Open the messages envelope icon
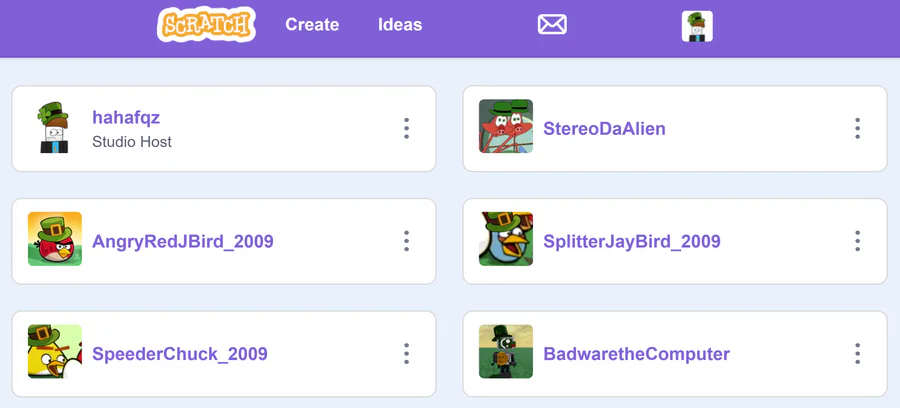The width and height of the screenshot is (900, 408). click(552, 25)
